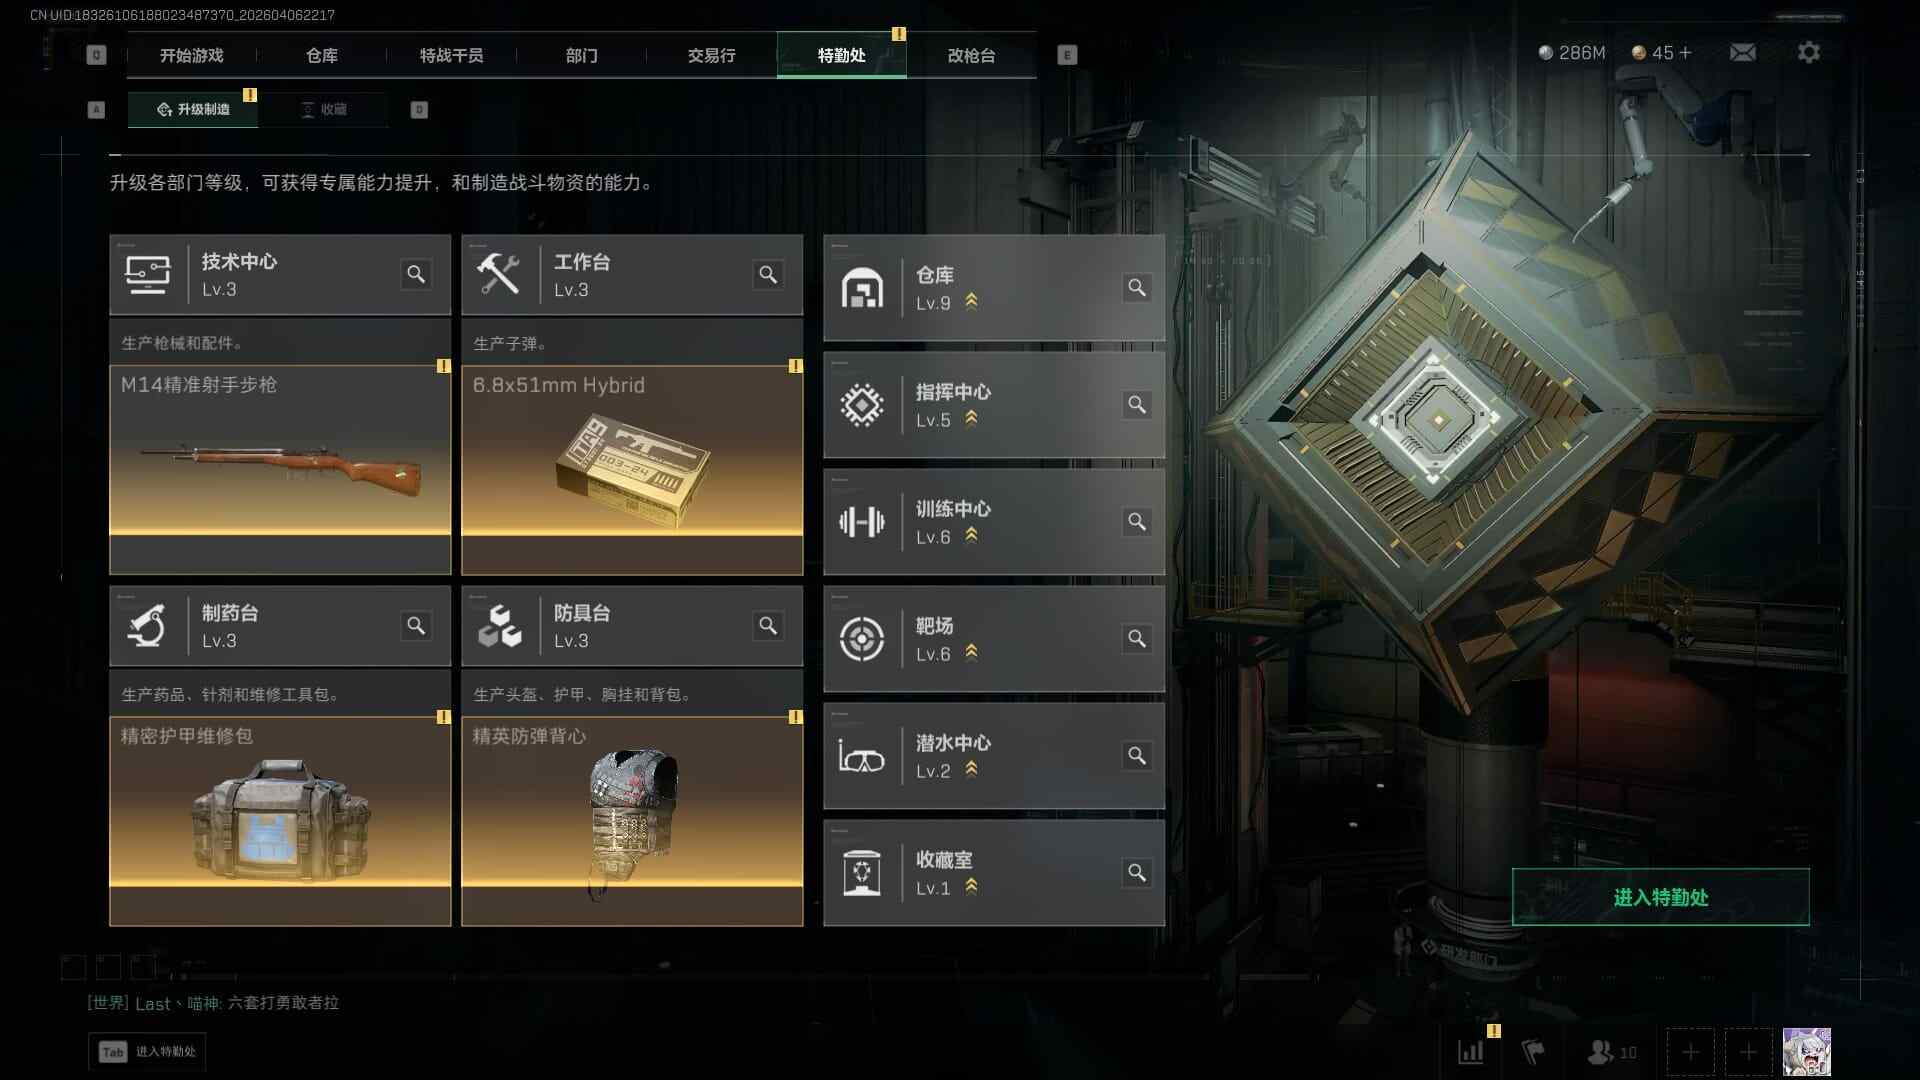The height and width of the screenshot is (1080, 1920).
Task: Select the 潜水中心 Lv.2 department row
Action: pos(994,756)
